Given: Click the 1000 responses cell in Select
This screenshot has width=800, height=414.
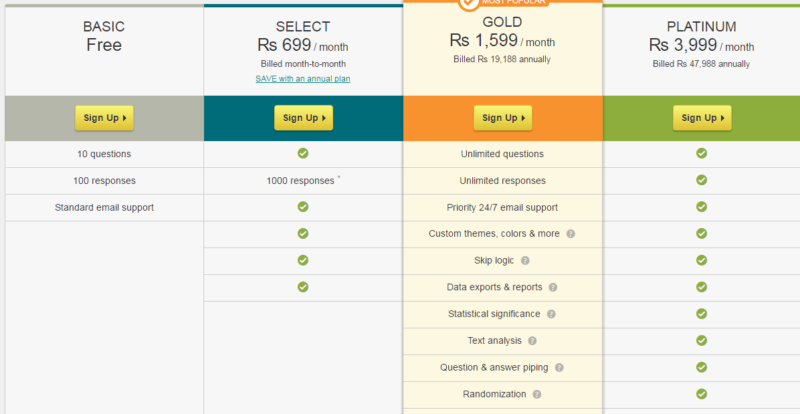Looking at the screenshot, I should point(303,181).
